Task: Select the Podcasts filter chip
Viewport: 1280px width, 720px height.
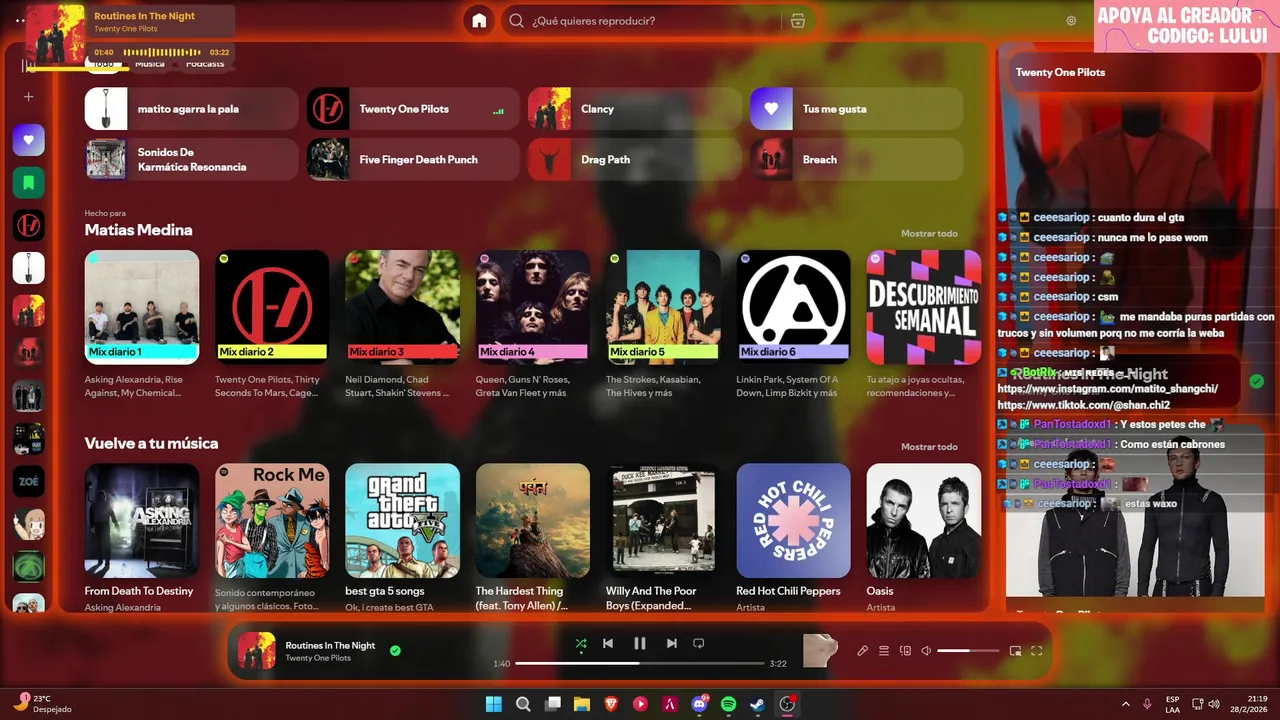Action: pyautogui.click(x=205, y=64)
